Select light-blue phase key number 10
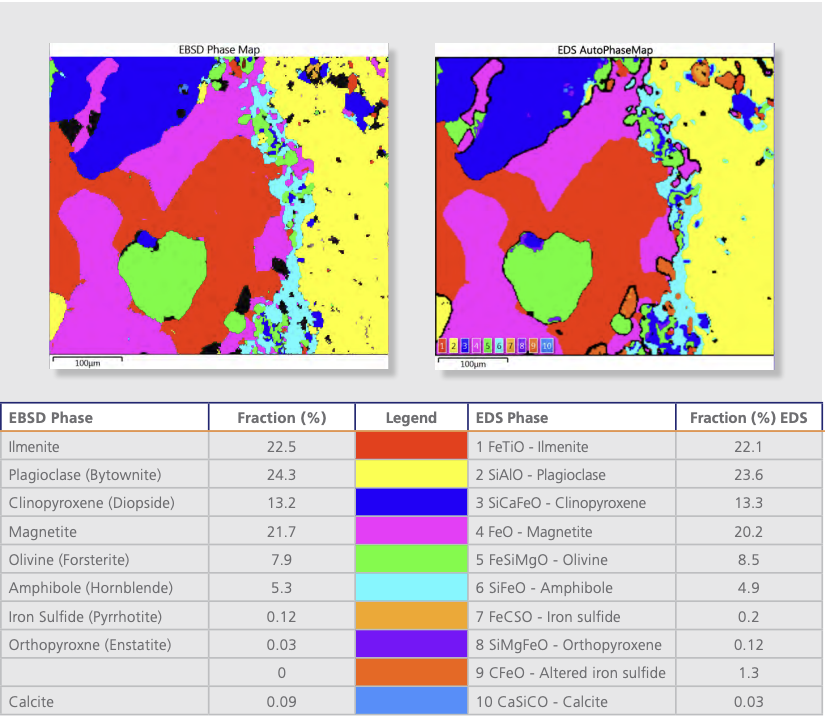This screenshot has height=719, width=825. (x=547, y=346)
